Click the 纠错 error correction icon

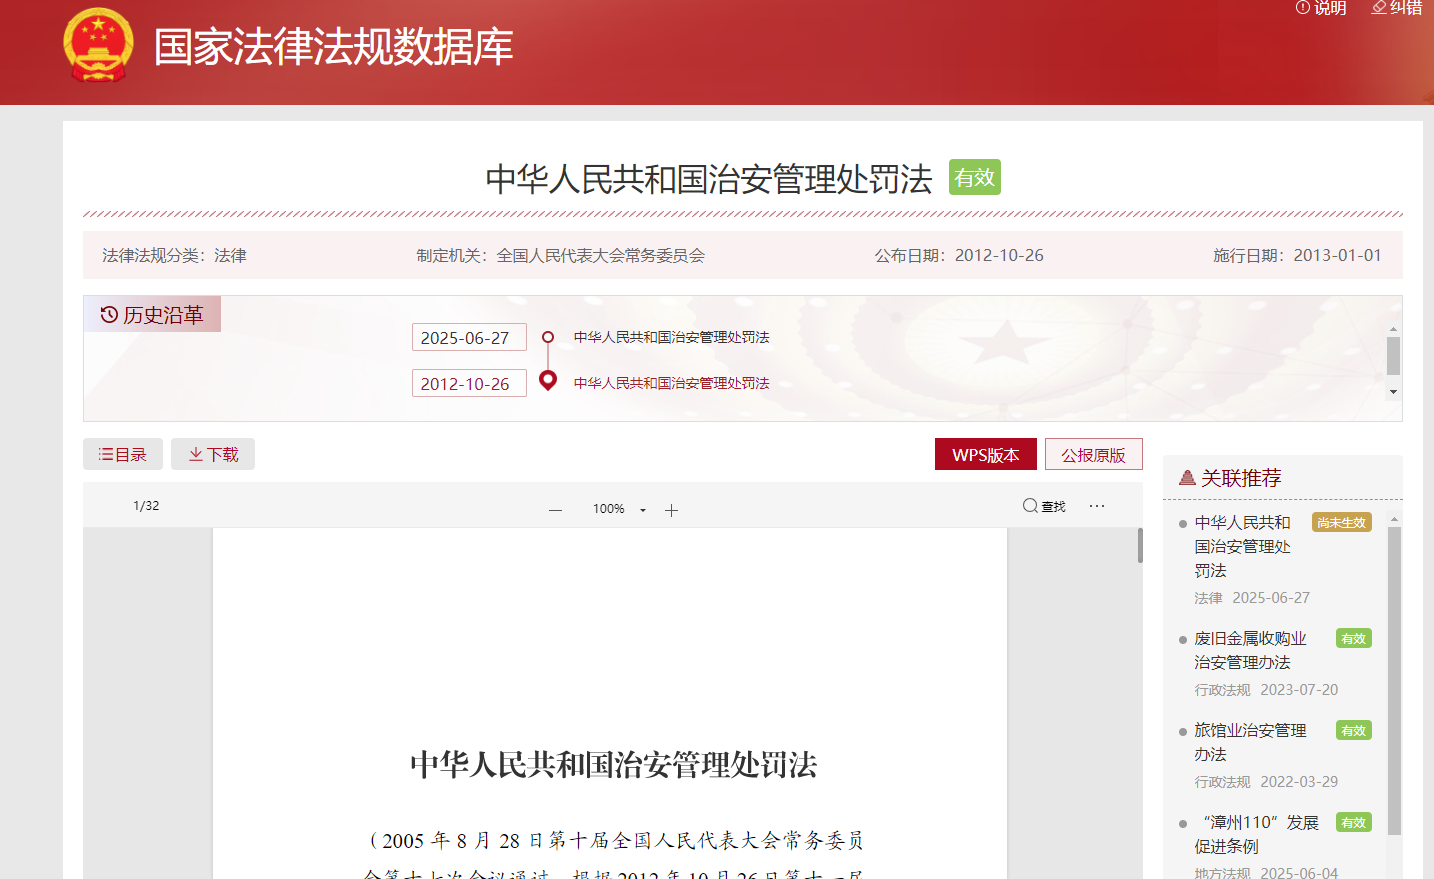point(1380,8)
